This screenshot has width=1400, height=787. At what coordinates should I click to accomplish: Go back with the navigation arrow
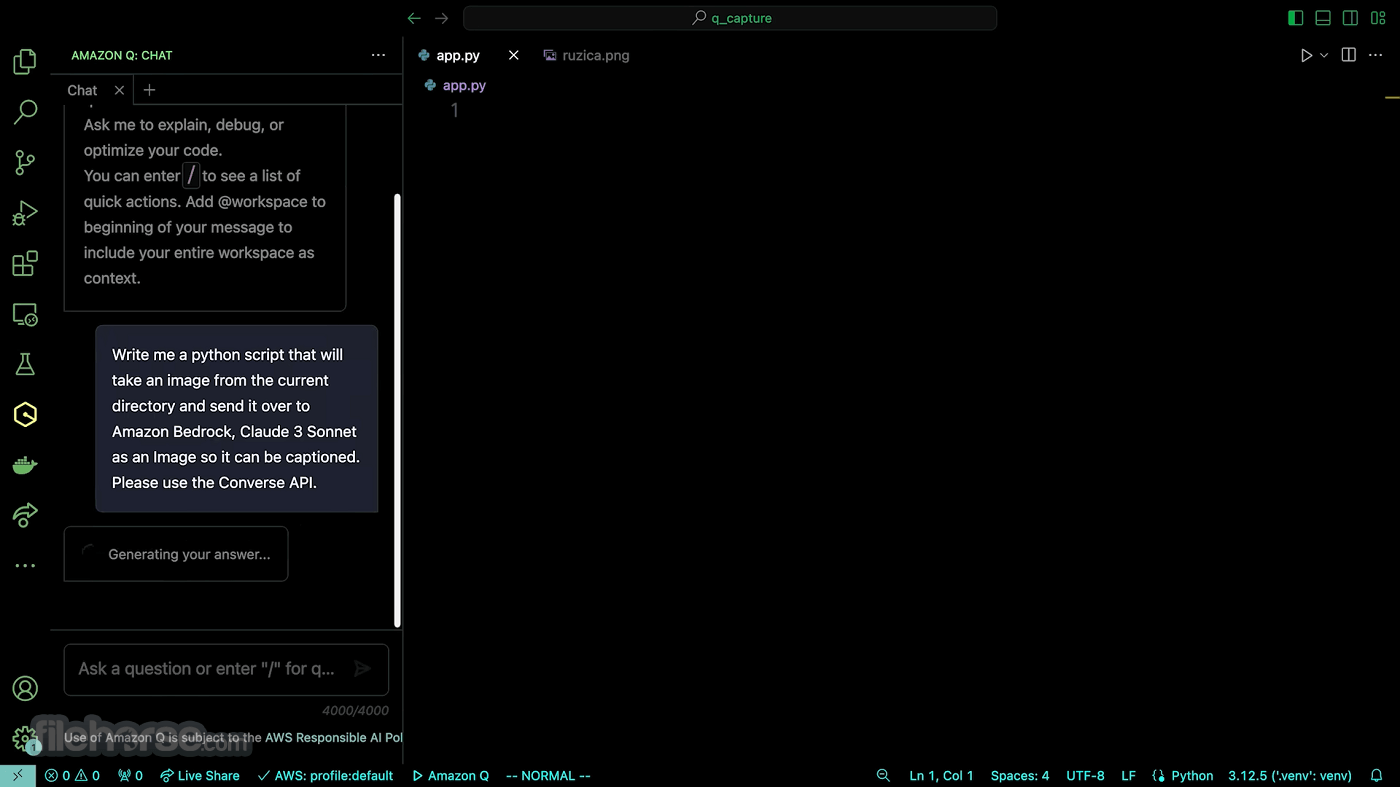point(414,18)
